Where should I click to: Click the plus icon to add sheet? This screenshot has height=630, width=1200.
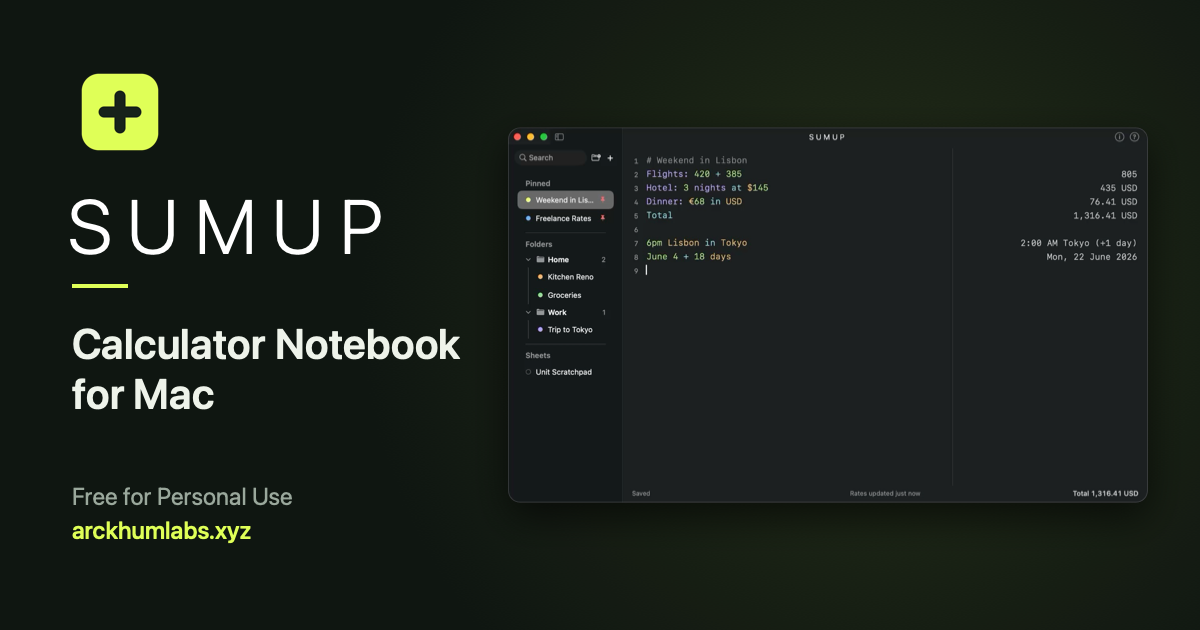pyautogui.click(x=610, y=158)
